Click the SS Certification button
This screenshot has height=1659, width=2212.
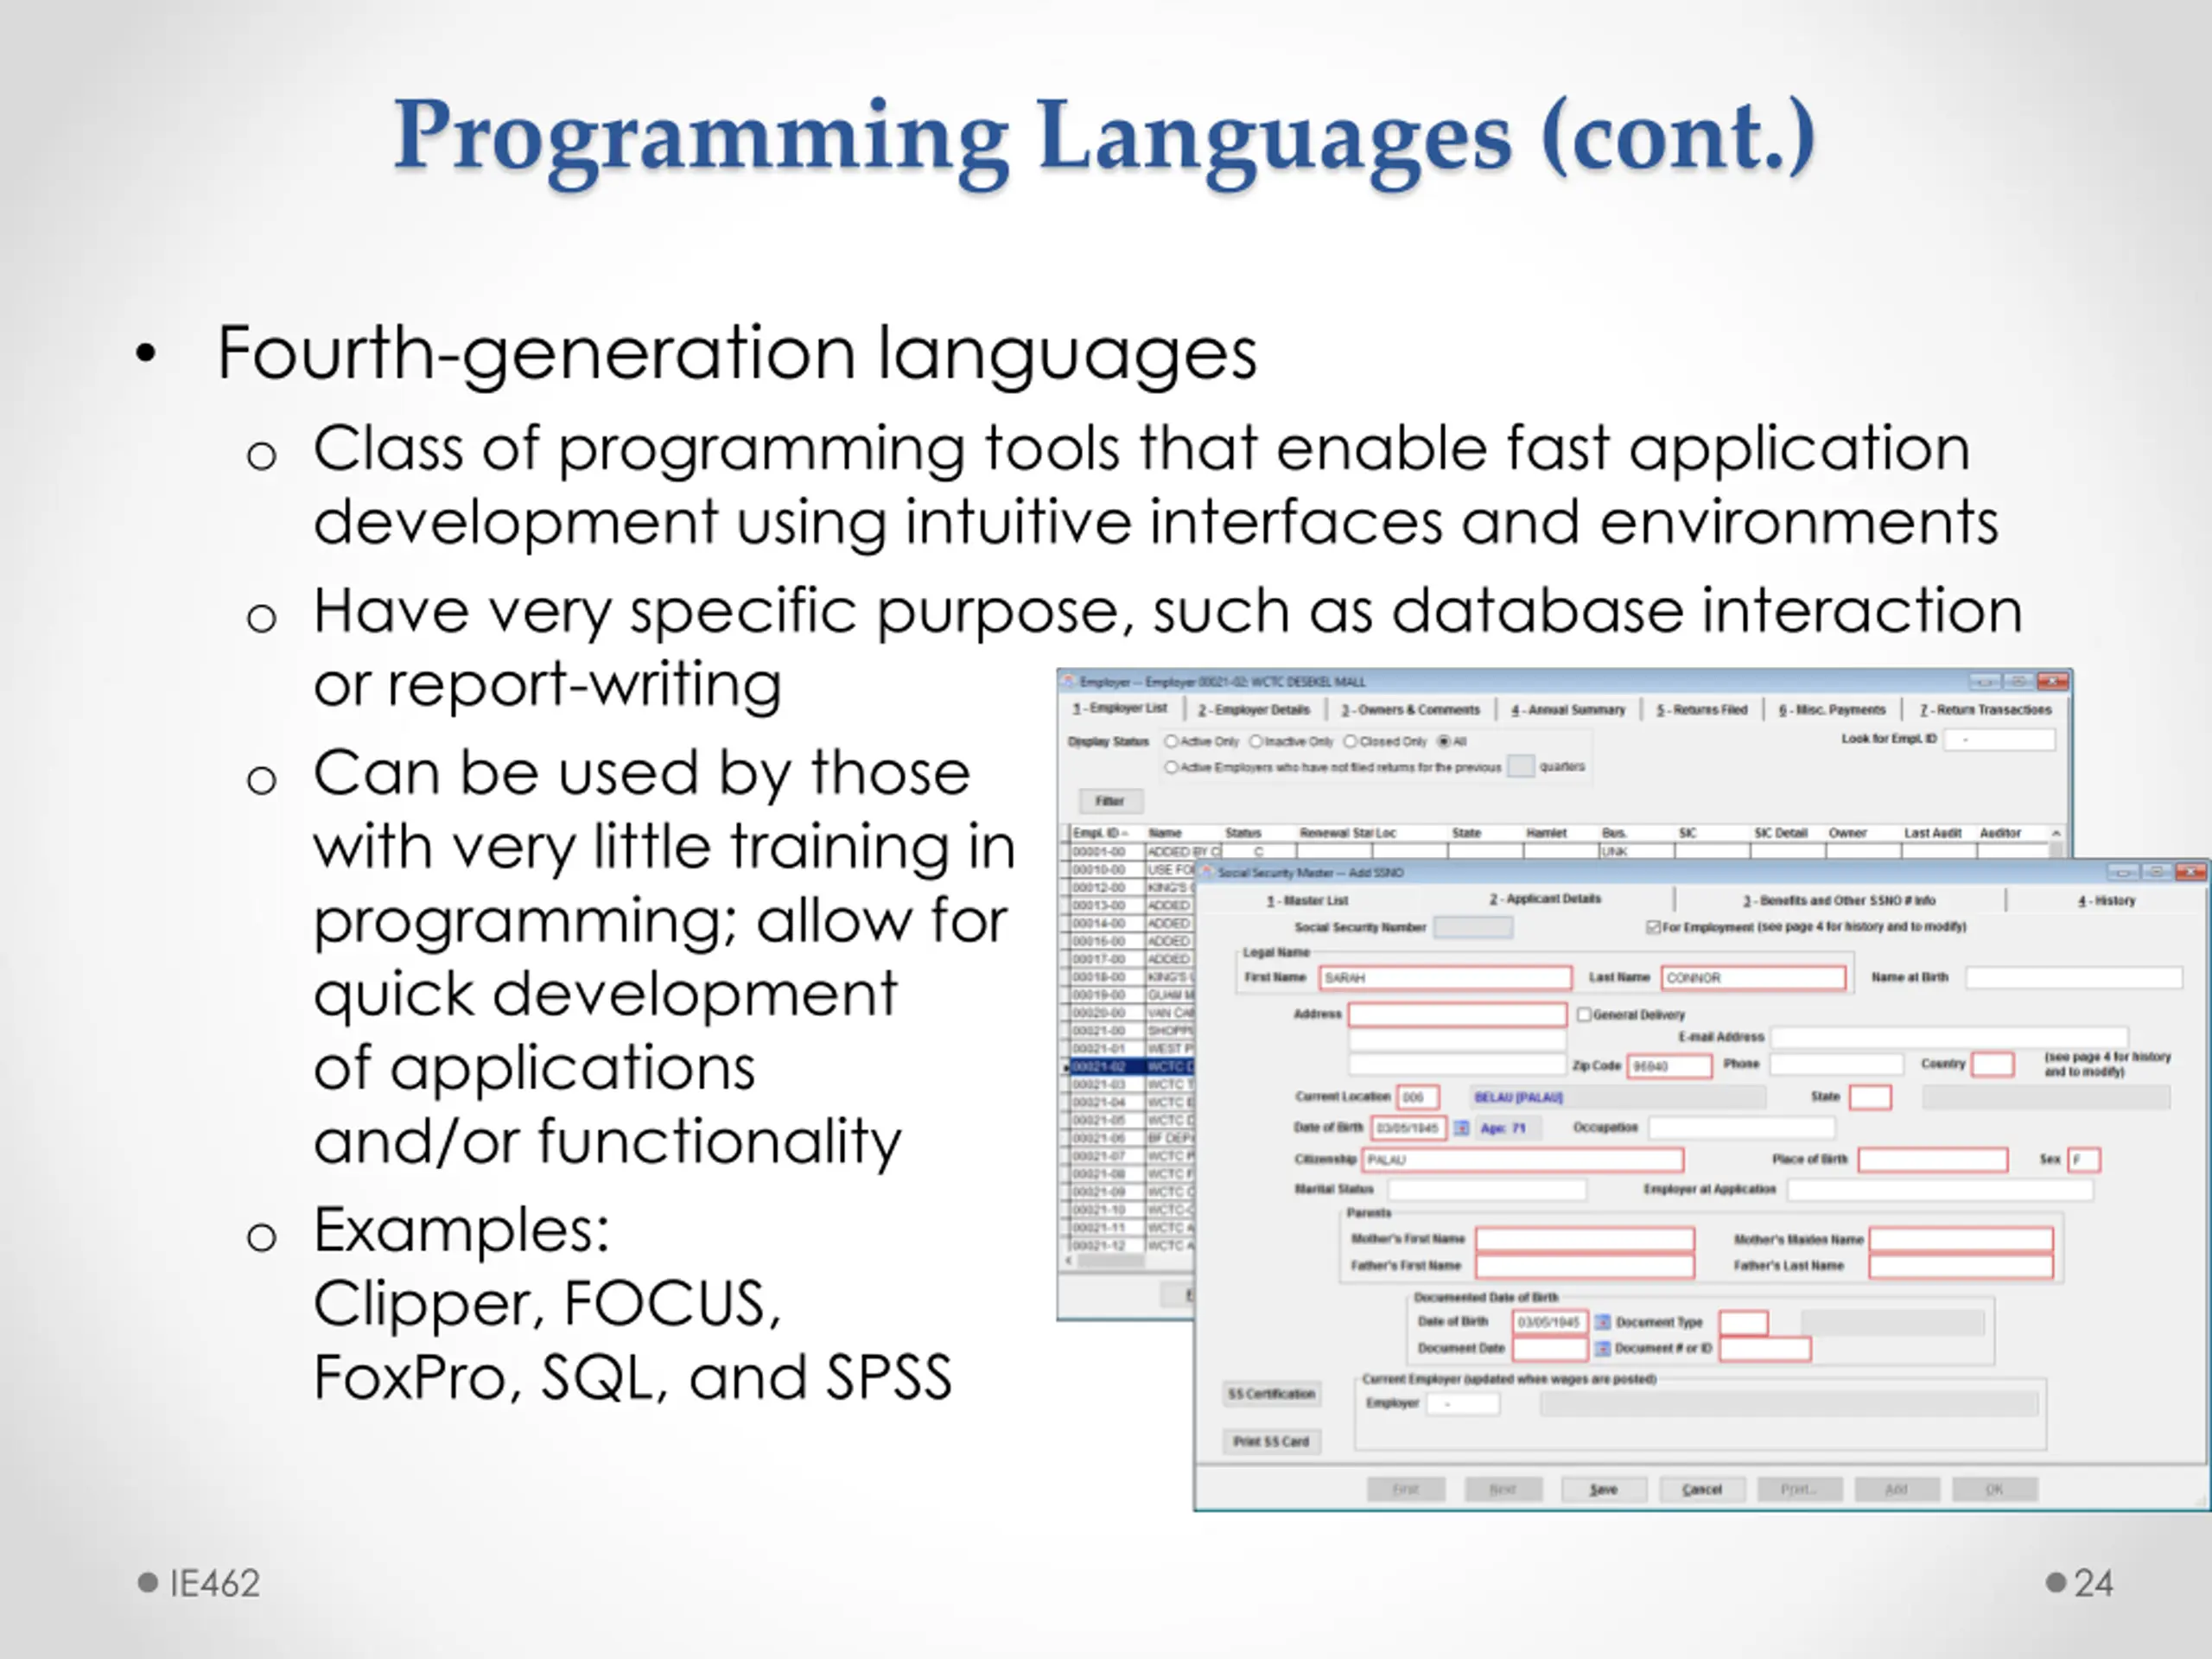point(1271,1394)
